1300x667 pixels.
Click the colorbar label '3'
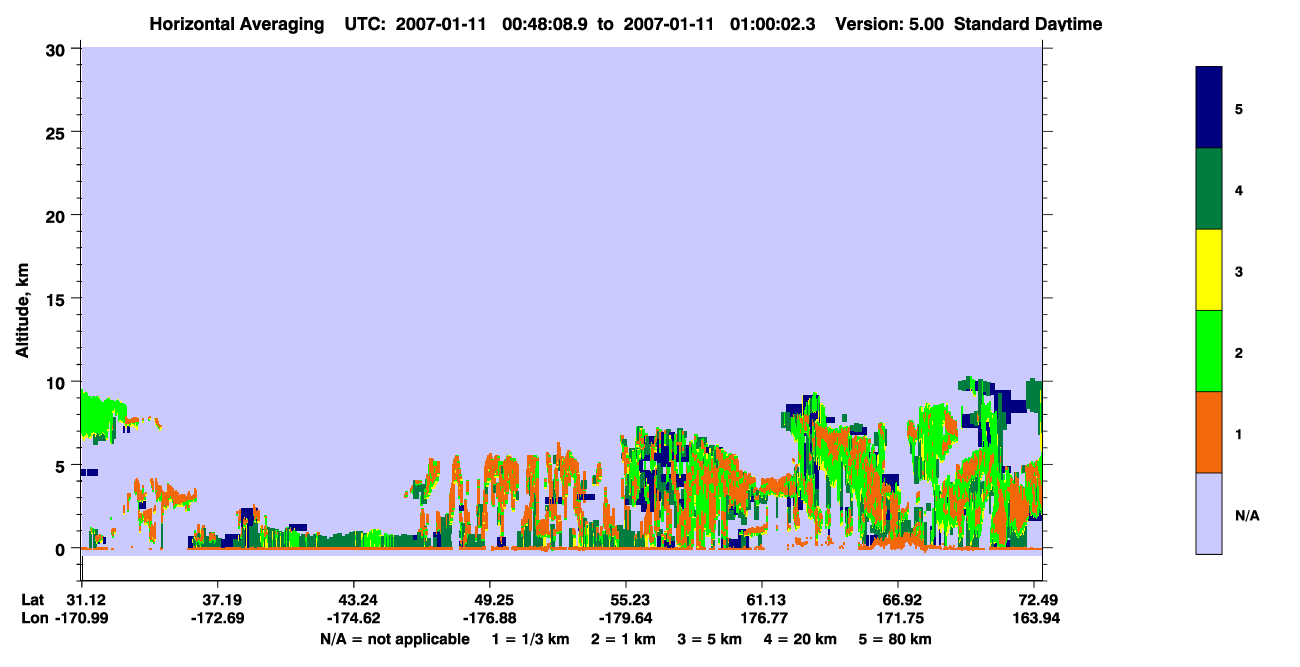(1239, 271)
